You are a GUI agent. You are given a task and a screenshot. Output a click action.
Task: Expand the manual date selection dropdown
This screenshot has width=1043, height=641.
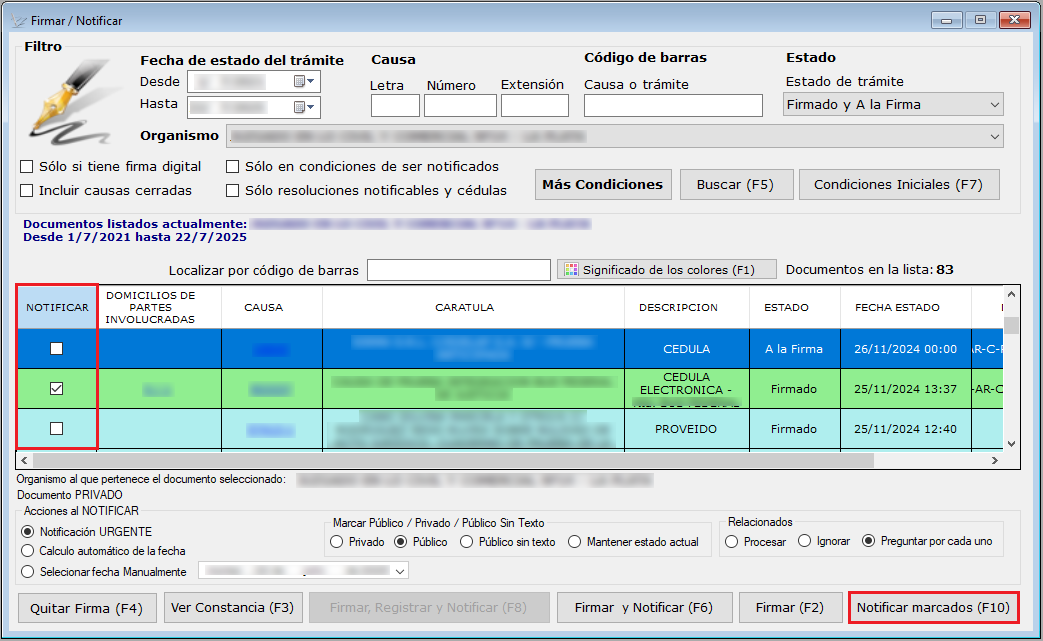coord(400,571)
